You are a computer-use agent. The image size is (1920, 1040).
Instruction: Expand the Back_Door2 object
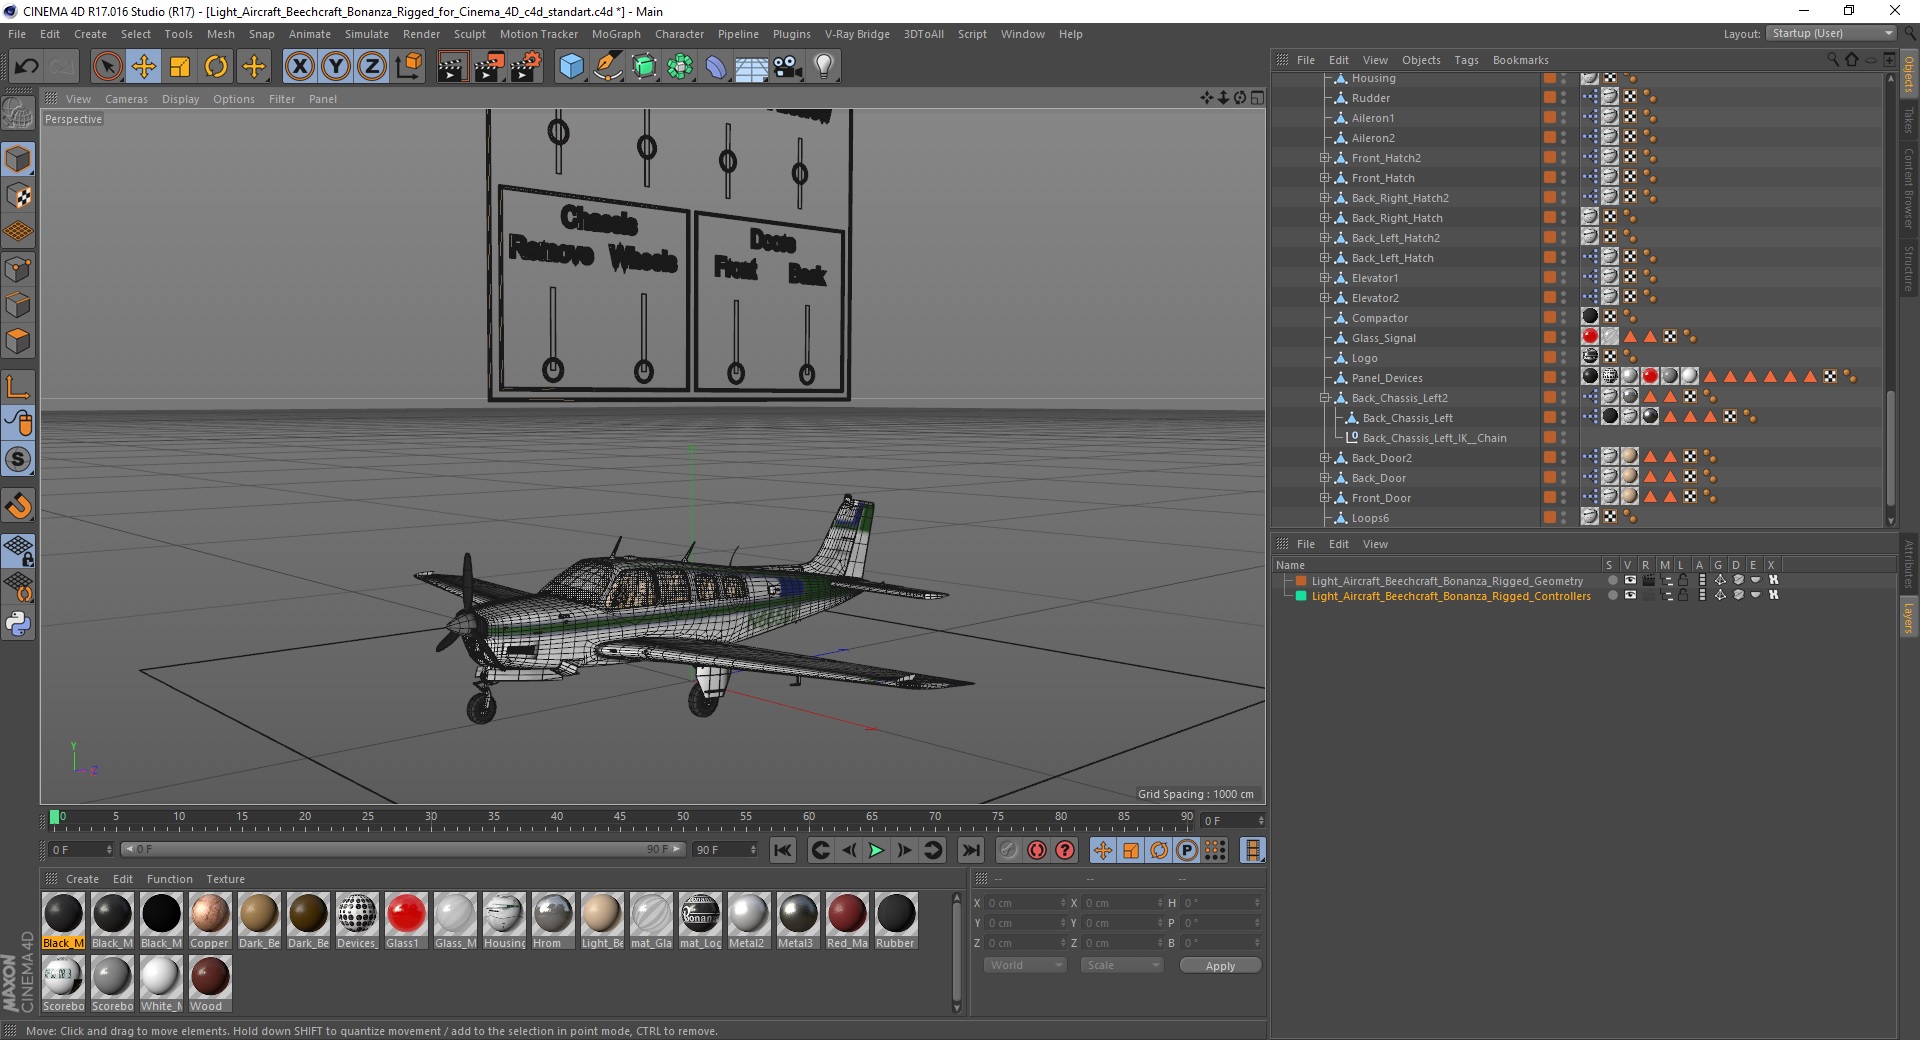click(x=1324, y=458)
